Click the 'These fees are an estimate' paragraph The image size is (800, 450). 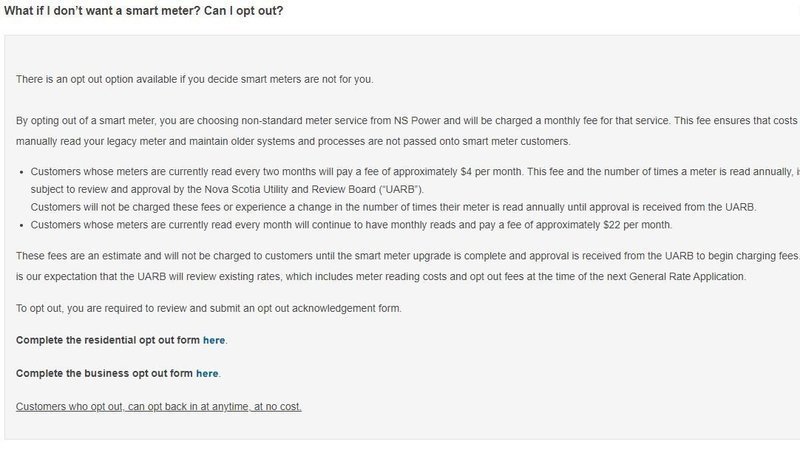300,257
